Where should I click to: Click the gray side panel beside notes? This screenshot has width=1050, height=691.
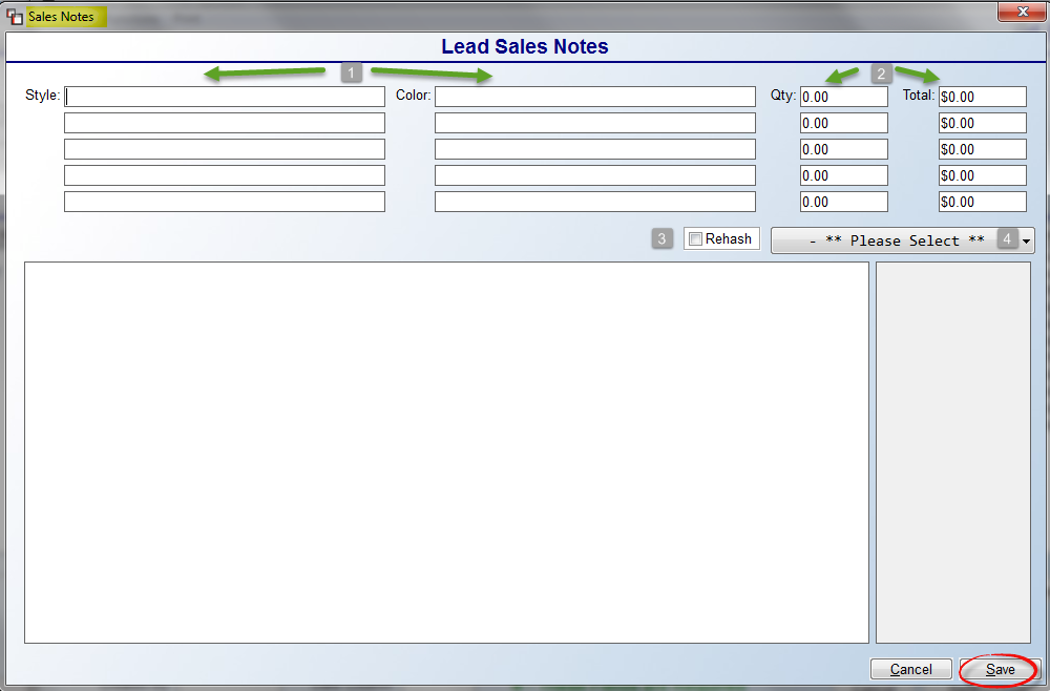[953, 453]
